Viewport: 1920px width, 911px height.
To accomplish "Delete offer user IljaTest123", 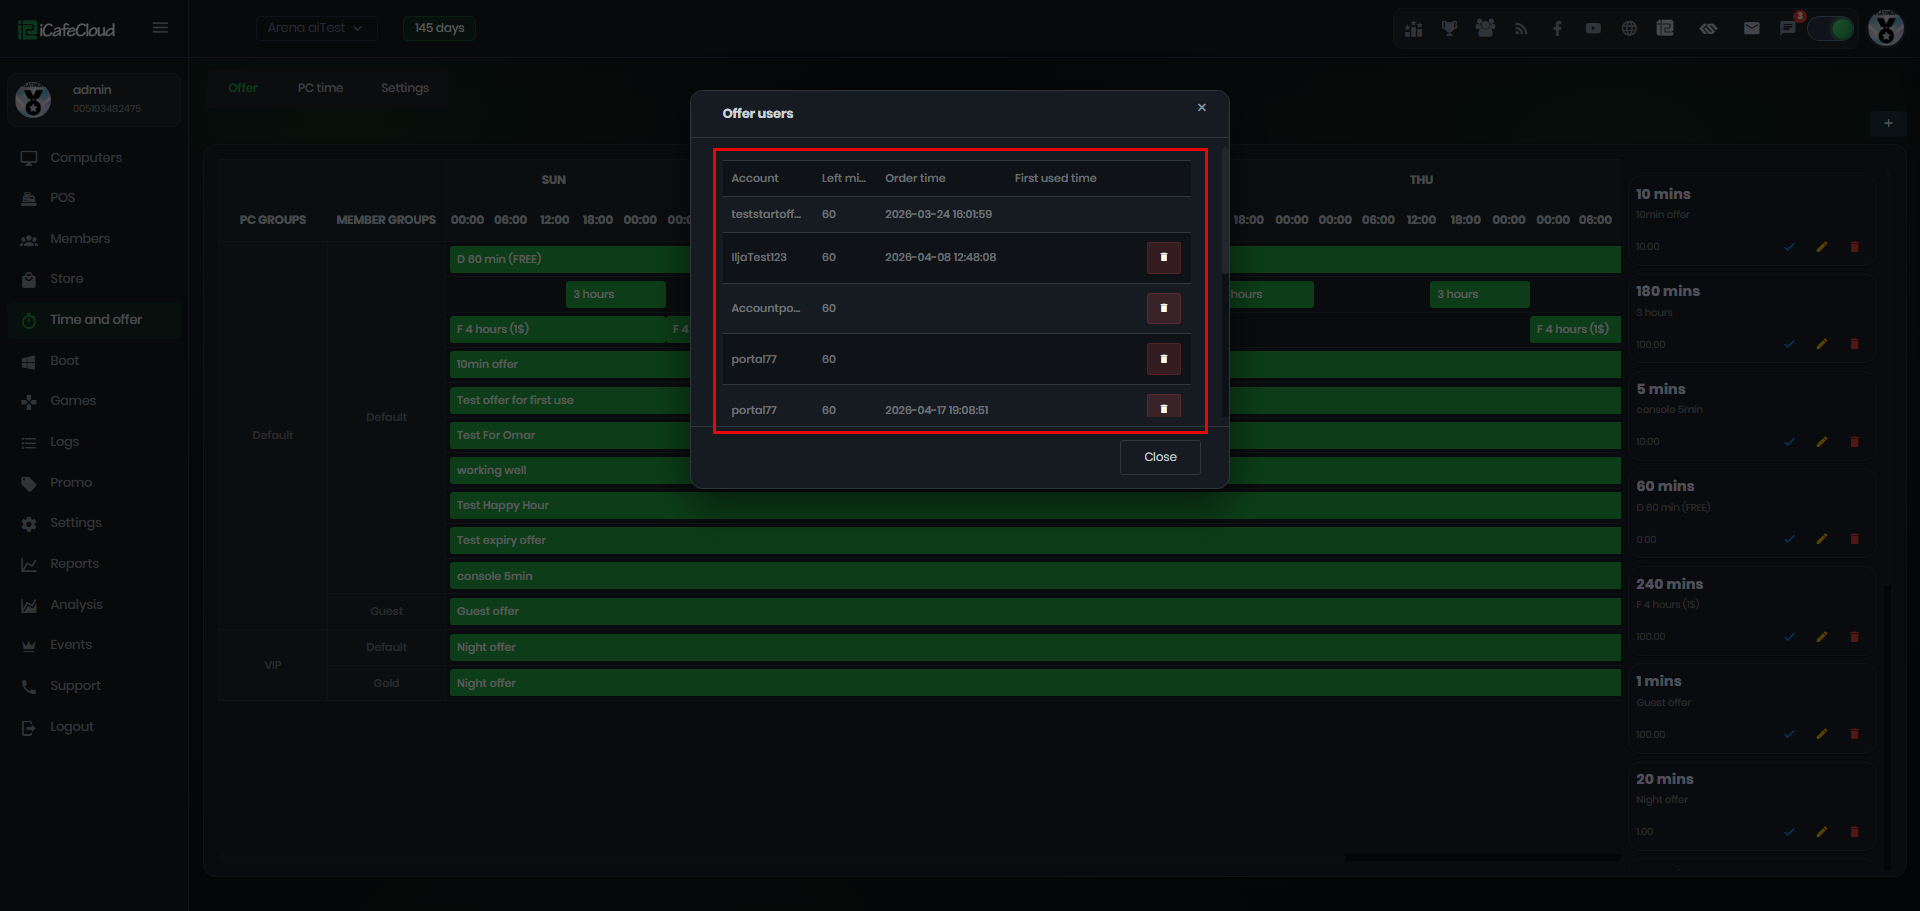I will click(x=1163, y=258).
